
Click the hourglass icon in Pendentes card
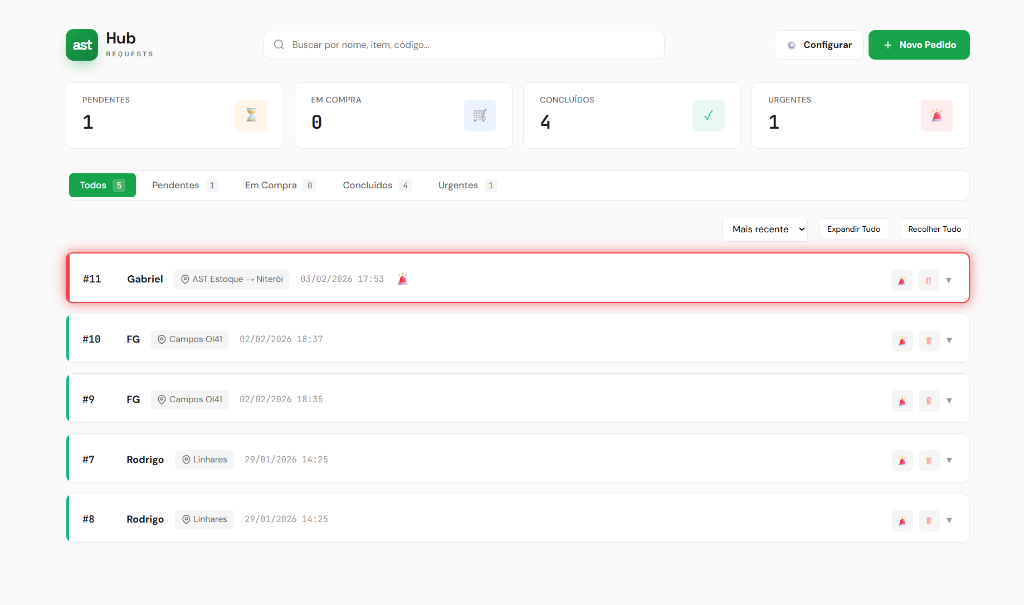pyautogui.click(x=251, y=116)
